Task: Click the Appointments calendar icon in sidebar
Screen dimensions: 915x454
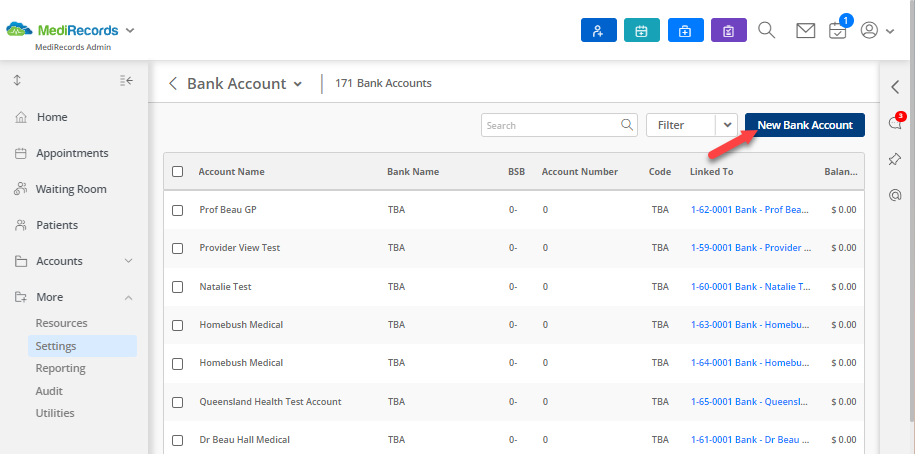Action: pos(21,153)
